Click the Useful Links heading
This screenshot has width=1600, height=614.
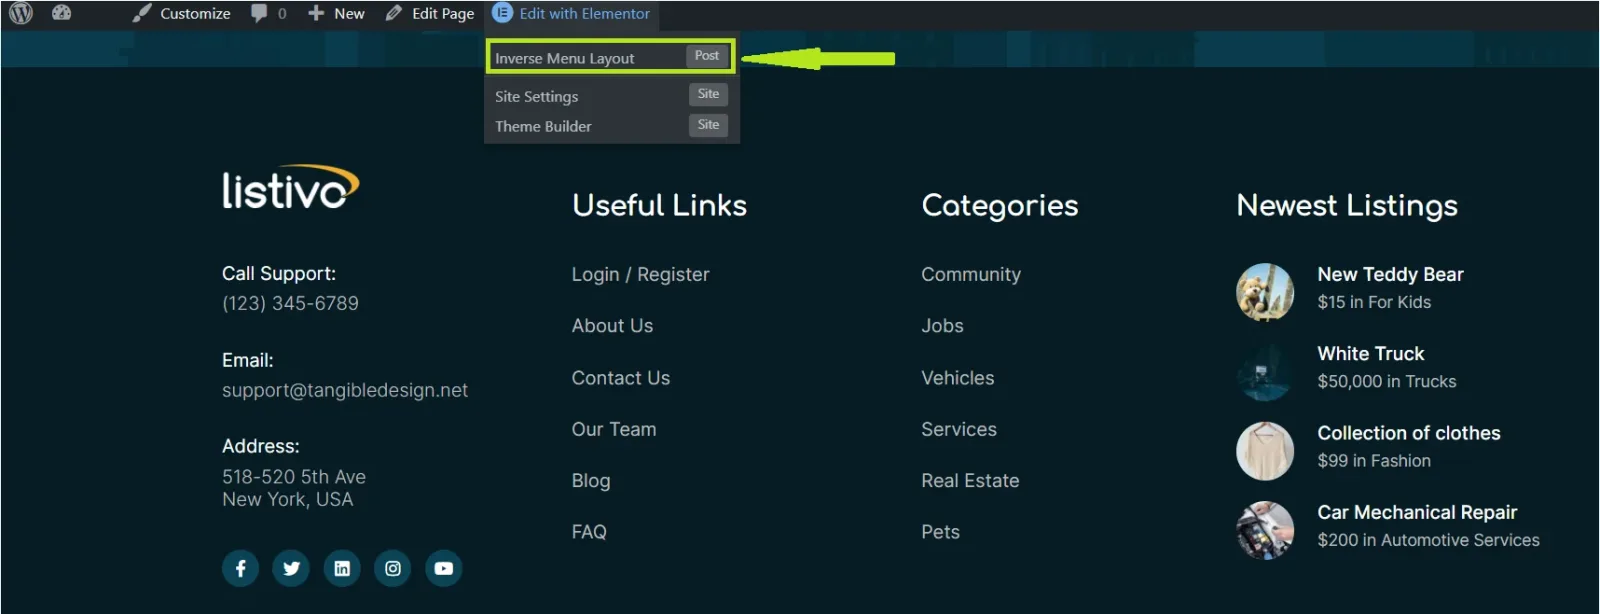tap(659, 205)
